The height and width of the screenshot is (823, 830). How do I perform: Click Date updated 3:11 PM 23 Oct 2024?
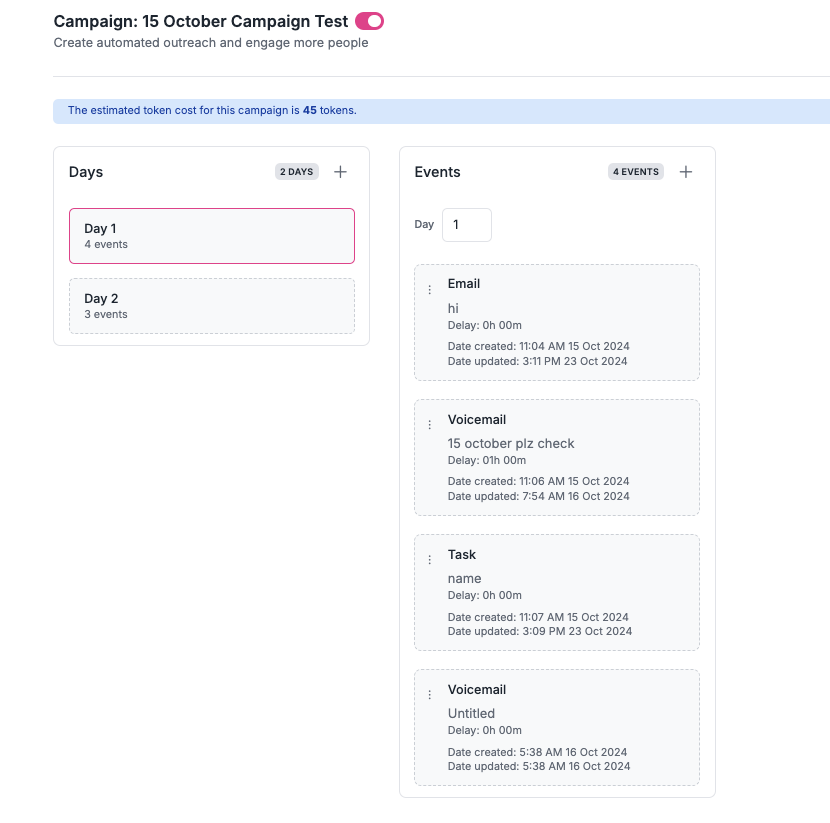tap(537, 361)
